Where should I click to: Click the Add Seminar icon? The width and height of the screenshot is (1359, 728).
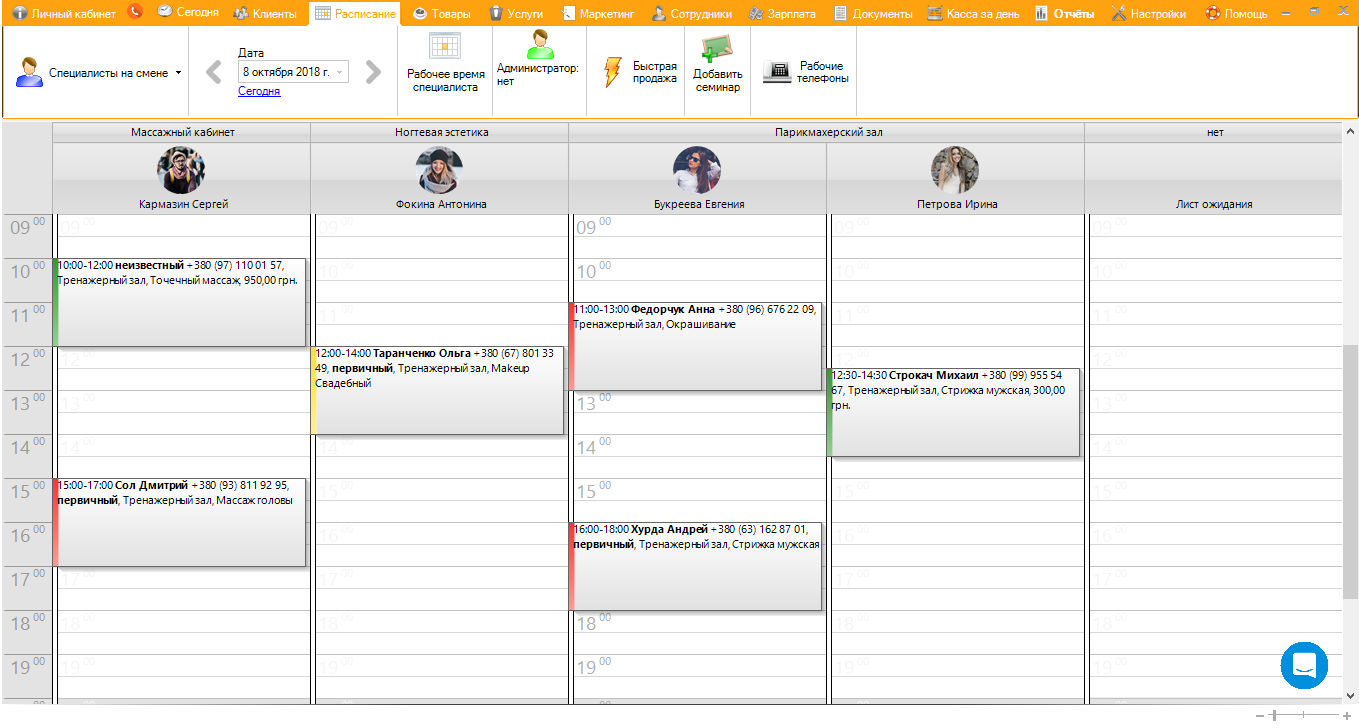coord(717,50)
